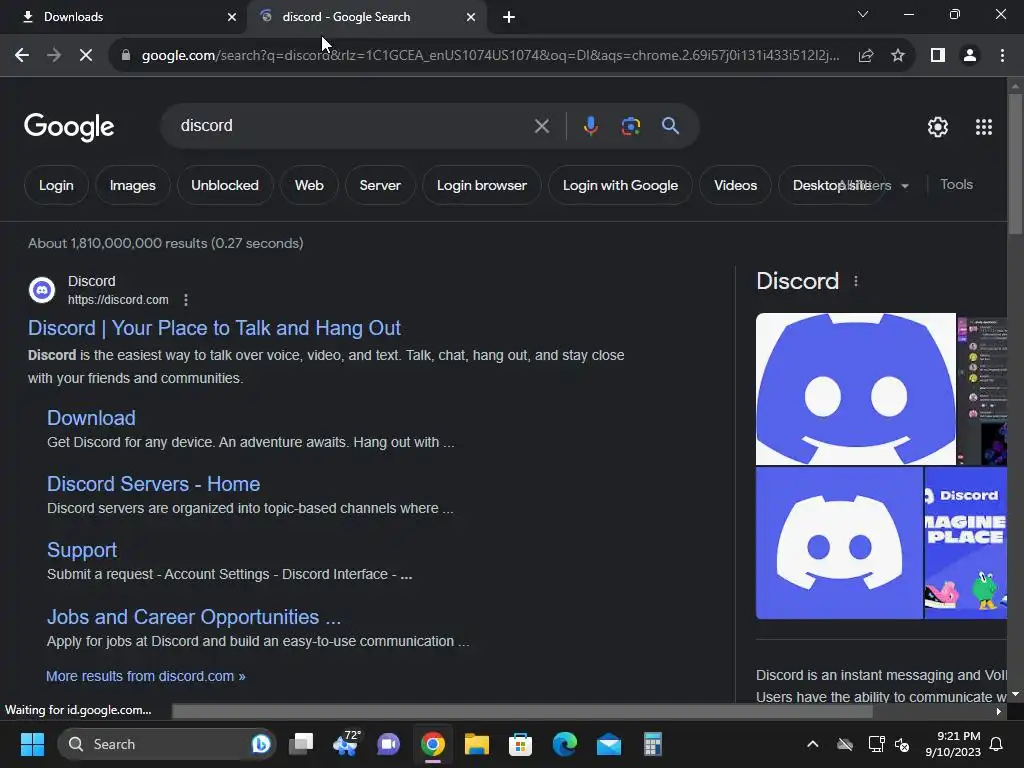Clear the search box with the X
This screenshot has width=1024, height=768.
[x=541, y=126]
